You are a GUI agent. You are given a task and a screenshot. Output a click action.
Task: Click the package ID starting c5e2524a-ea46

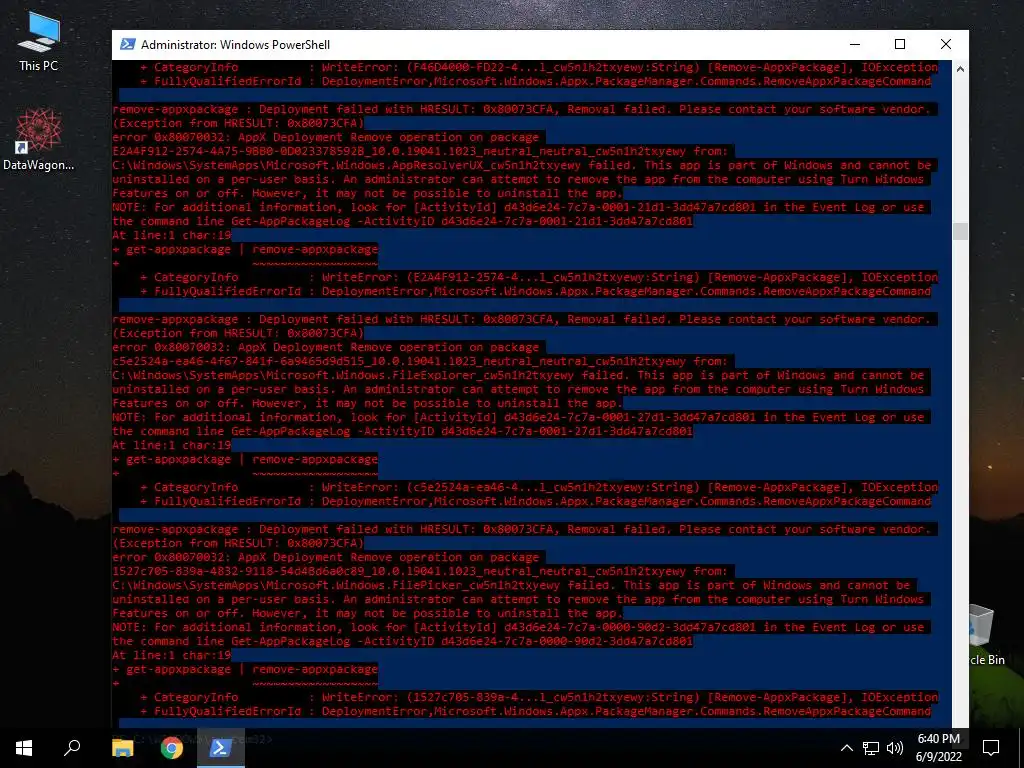pyautogui.click(x=399, y=361)
